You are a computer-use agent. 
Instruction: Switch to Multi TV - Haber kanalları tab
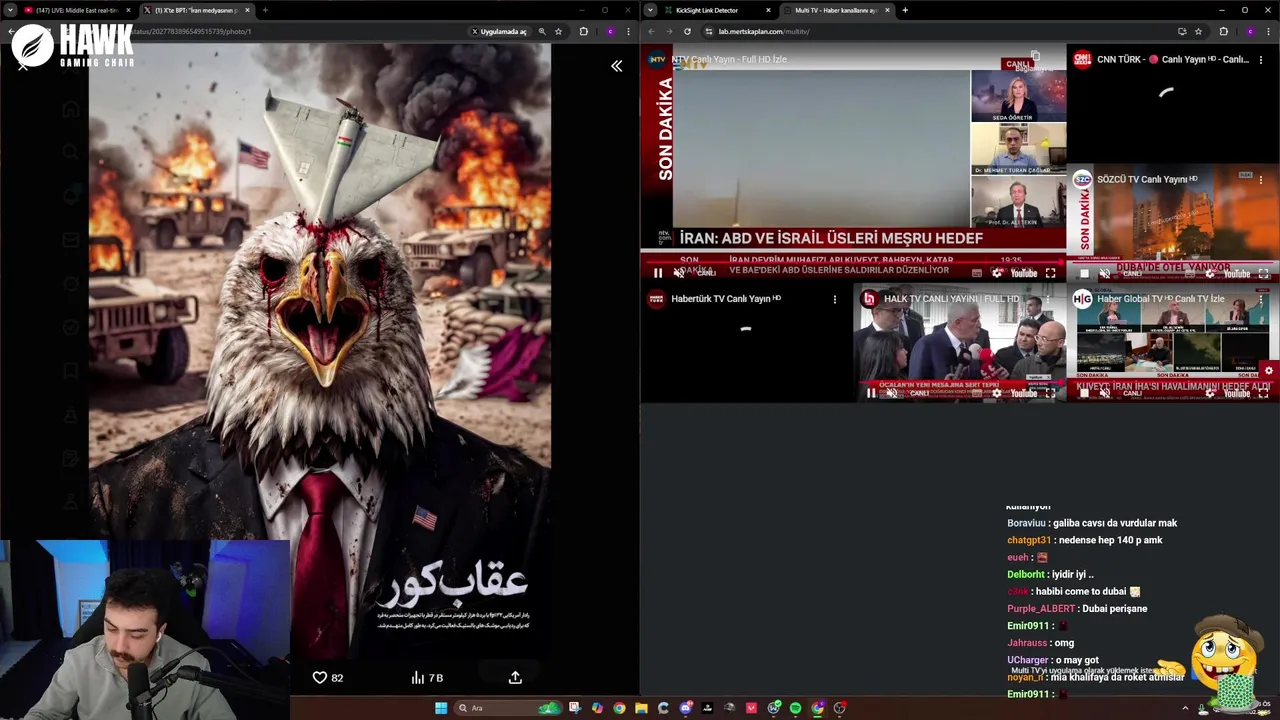(x=837, y=10)
